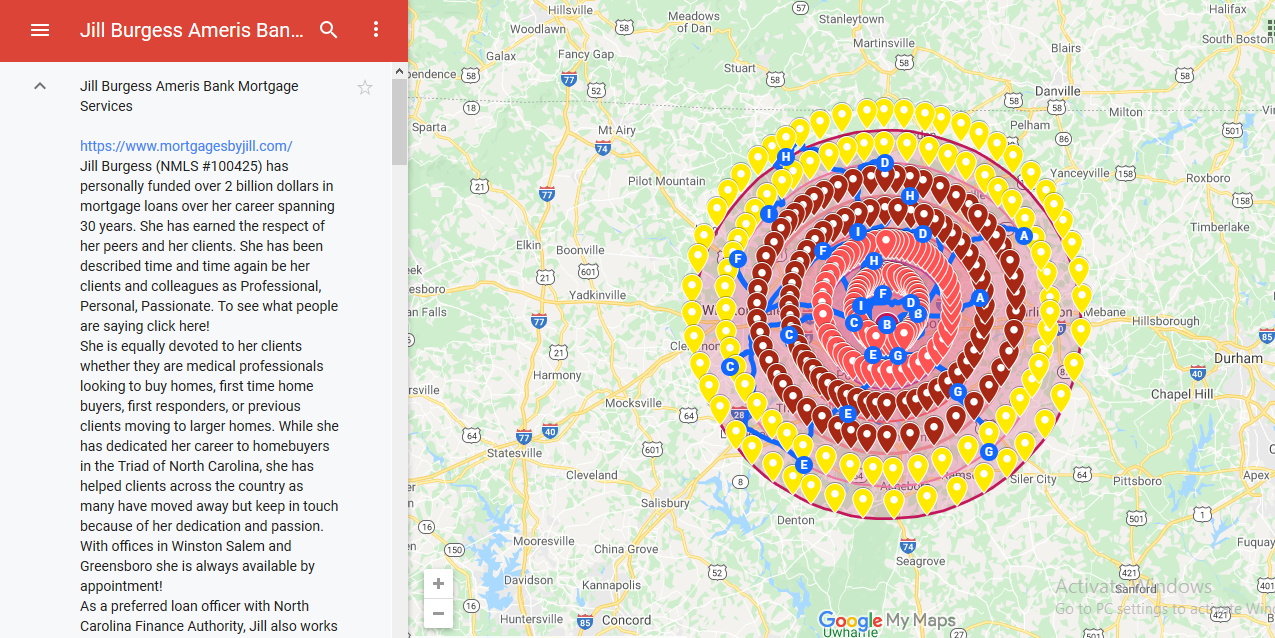
Task: Open the main navigation menu
Action: (40, 30)
